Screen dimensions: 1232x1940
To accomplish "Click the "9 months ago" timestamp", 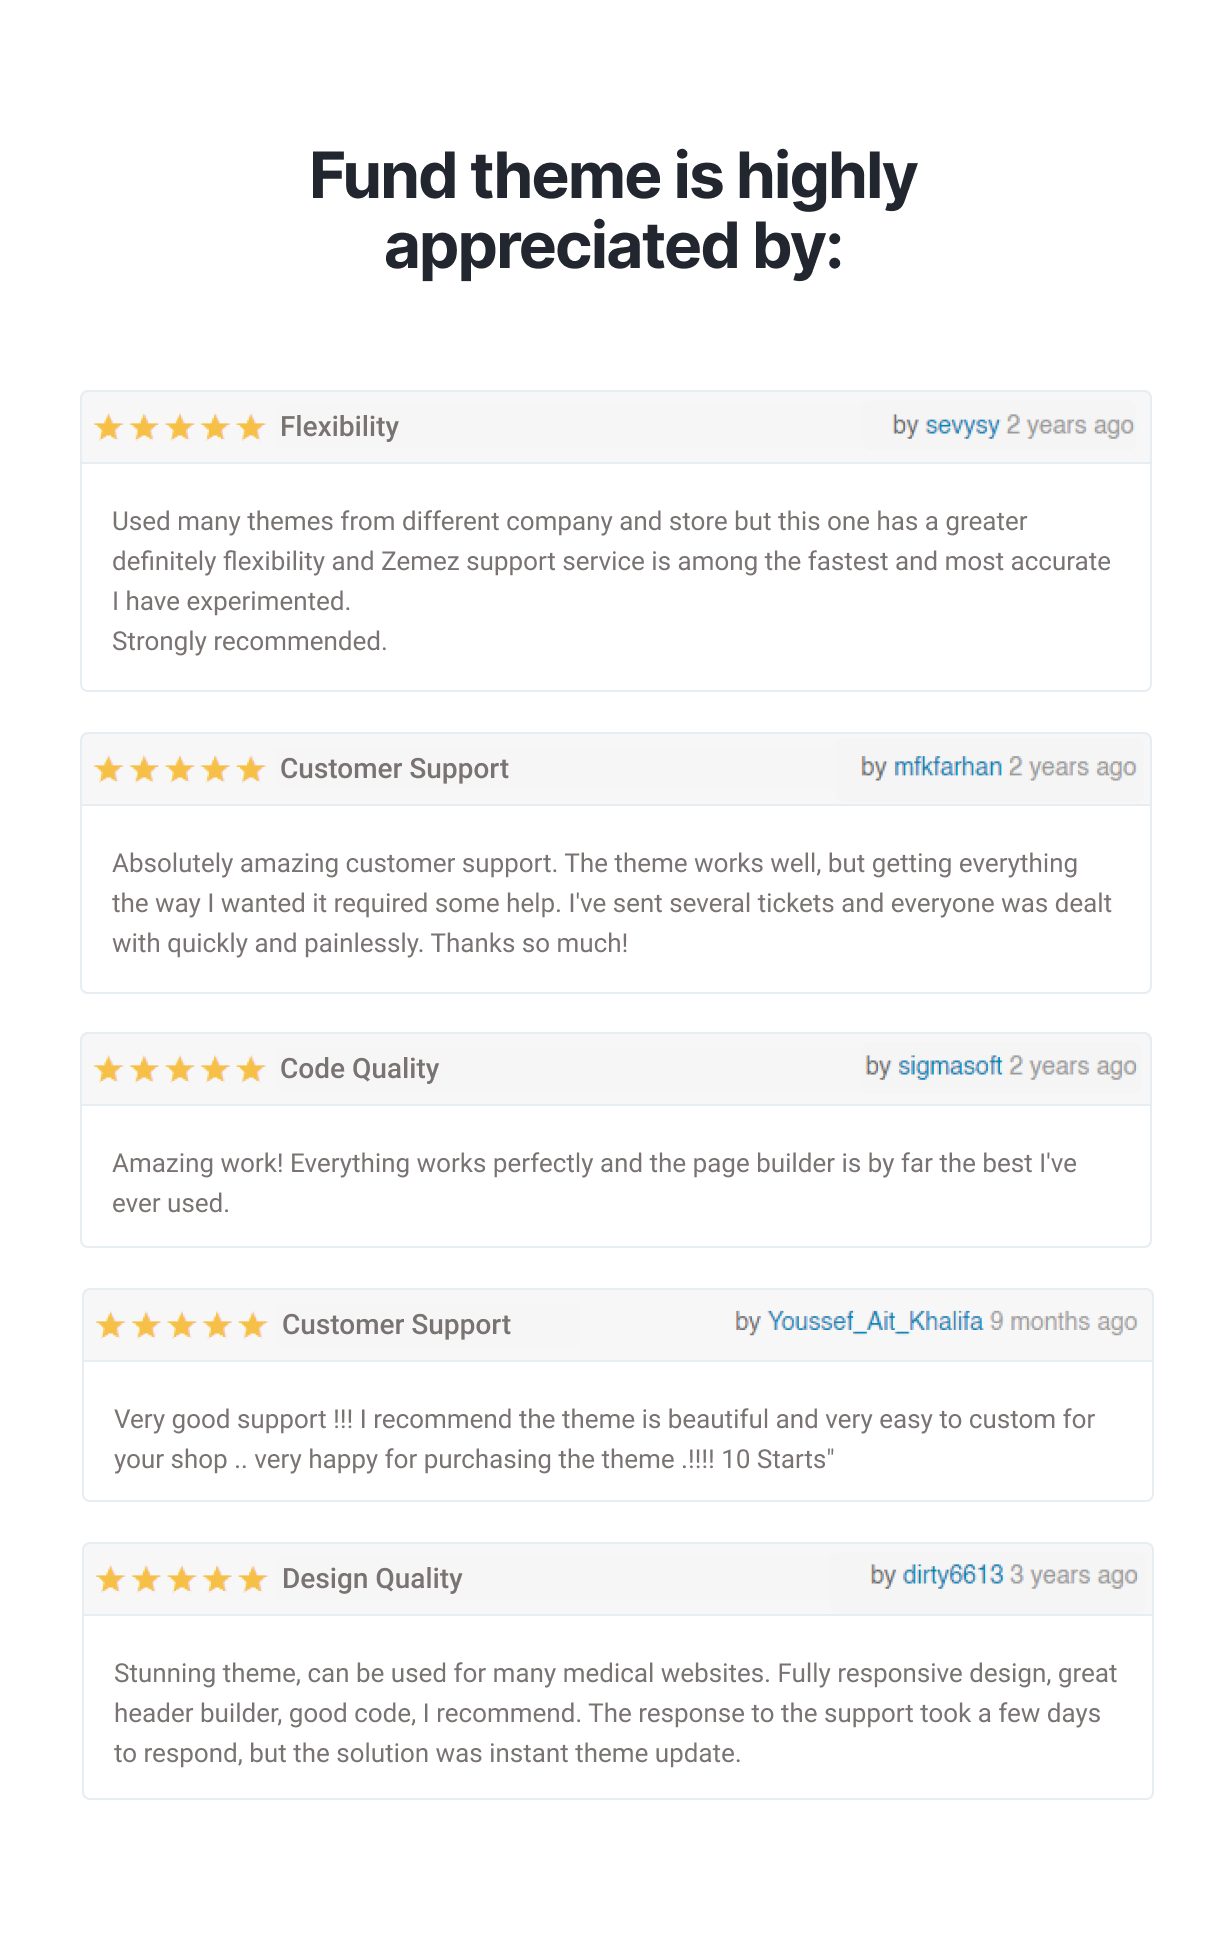I will 1063,1321.
